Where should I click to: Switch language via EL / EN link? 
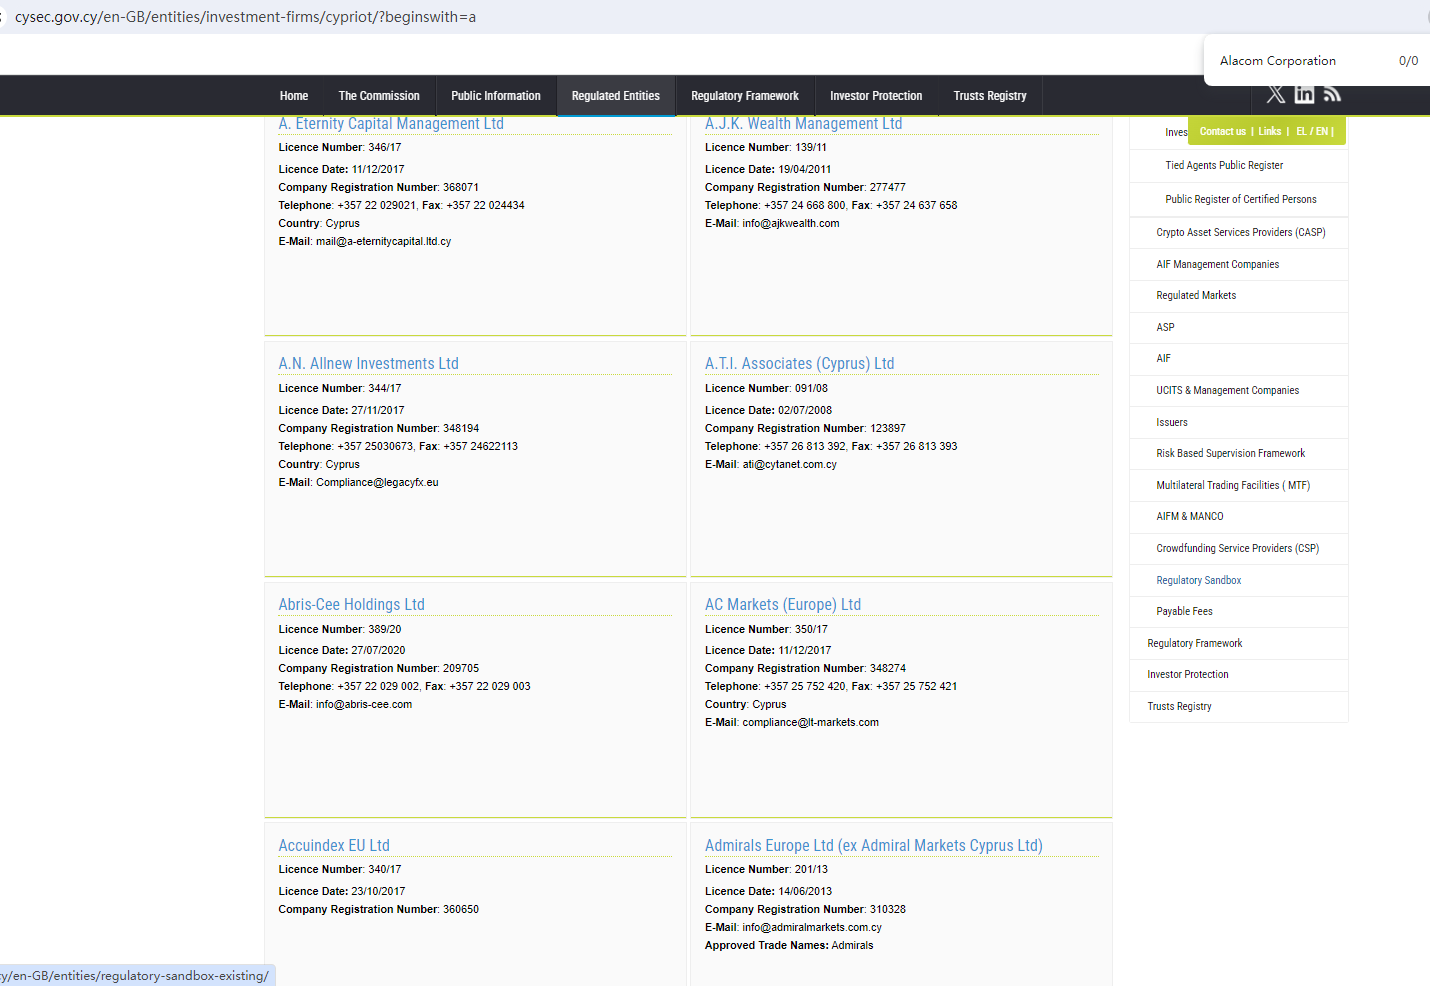(1311, 131)
